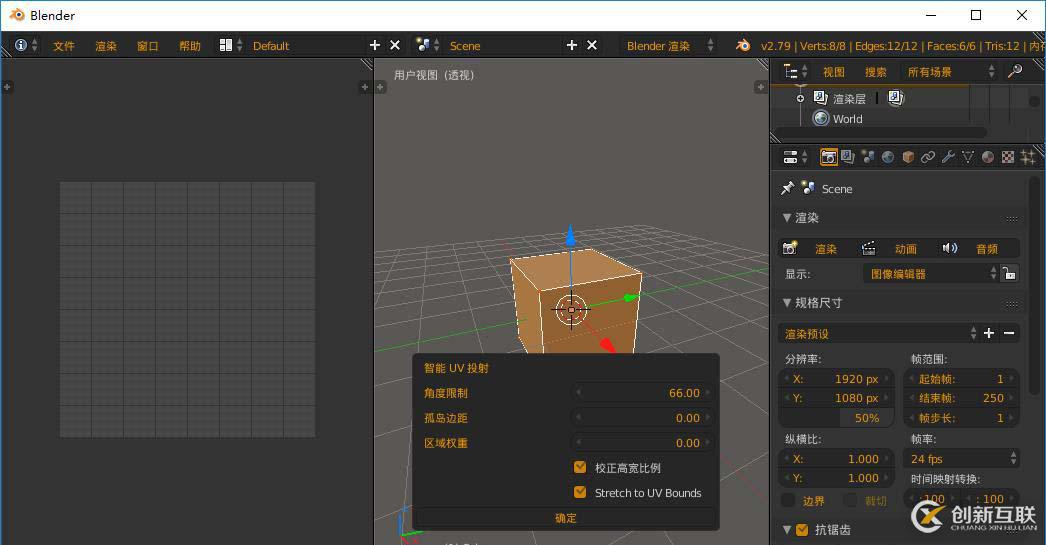Click the 角度限制 value field
The width and height of the screenshot is (1046, 545).
643,393
